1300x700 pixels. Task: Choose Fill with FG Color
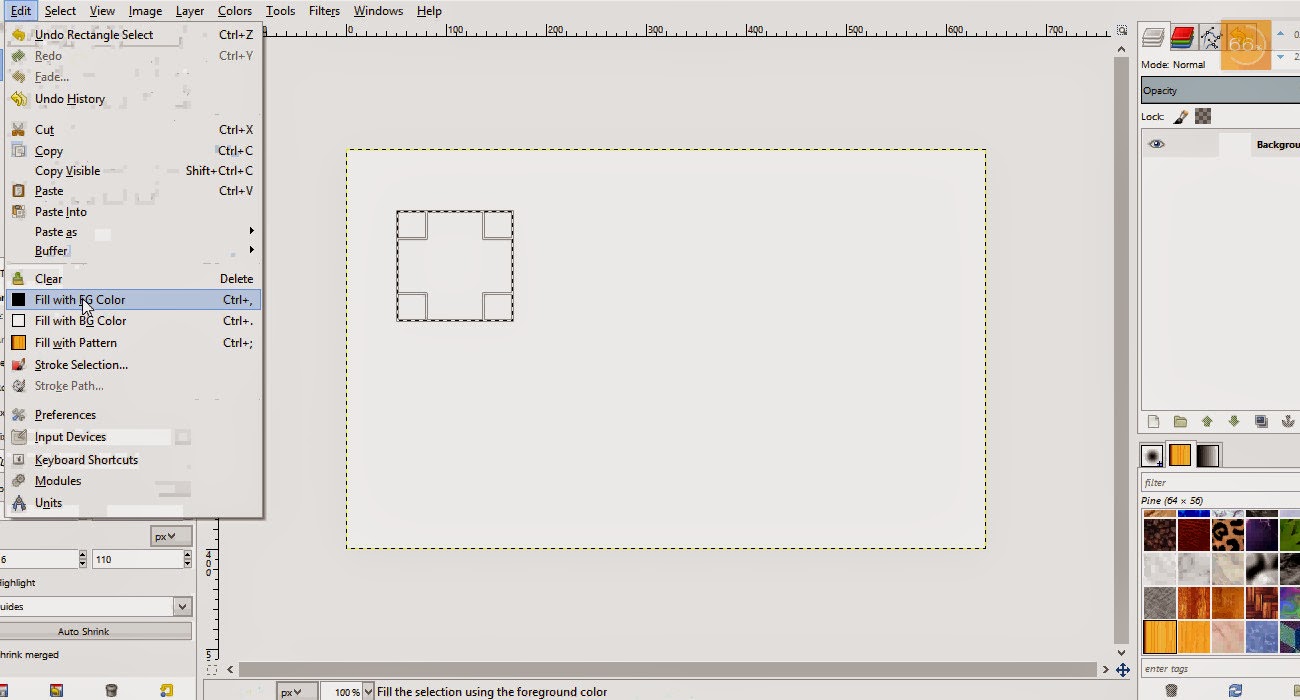pos(132,300)
